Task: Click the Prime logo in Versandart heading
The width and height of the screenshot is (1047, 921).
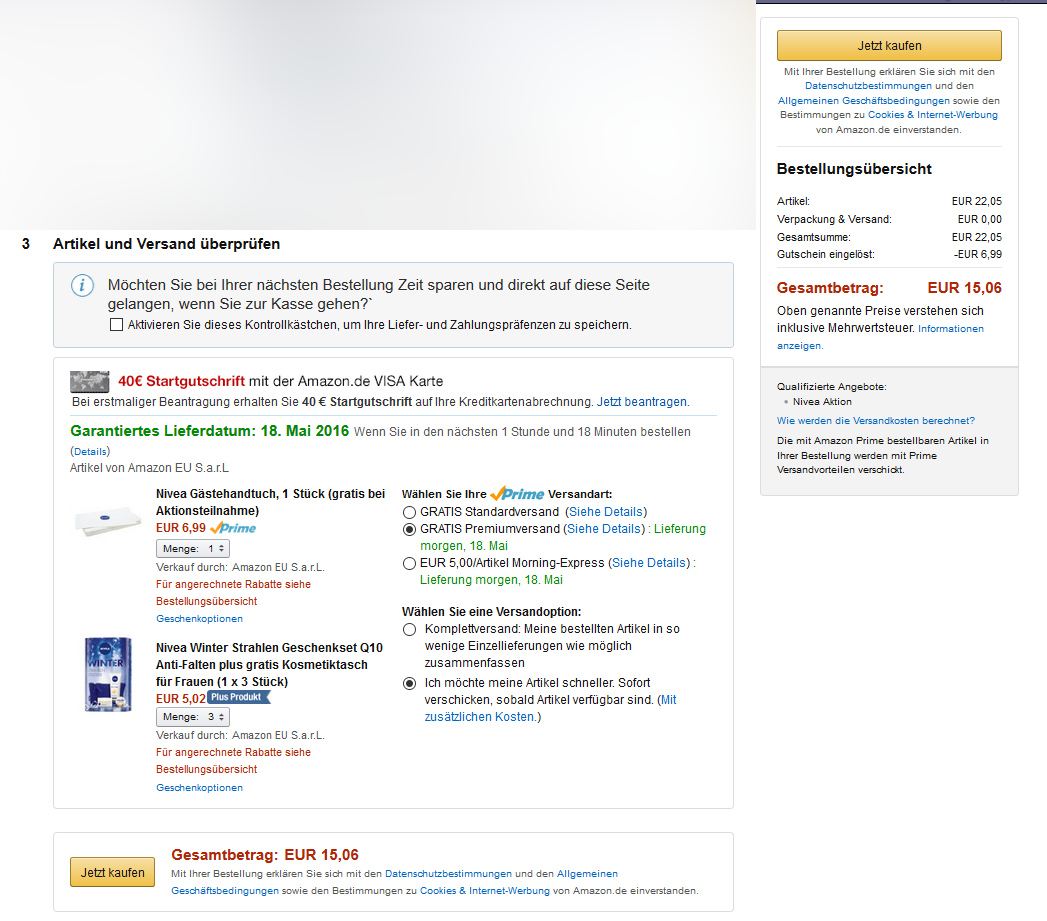Action: (x=517, y=494)
